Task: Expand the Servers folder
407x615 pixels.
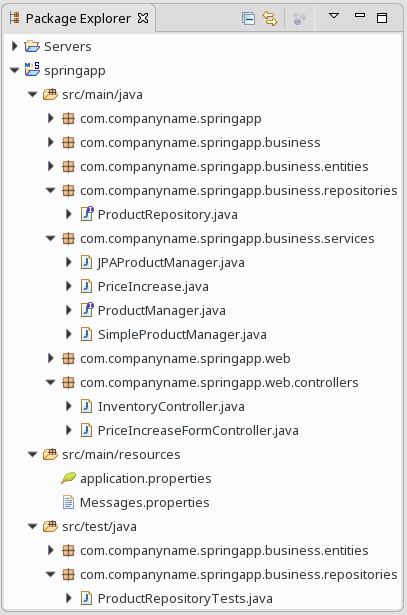Action: pyautogui.click(x=15, y=46)
